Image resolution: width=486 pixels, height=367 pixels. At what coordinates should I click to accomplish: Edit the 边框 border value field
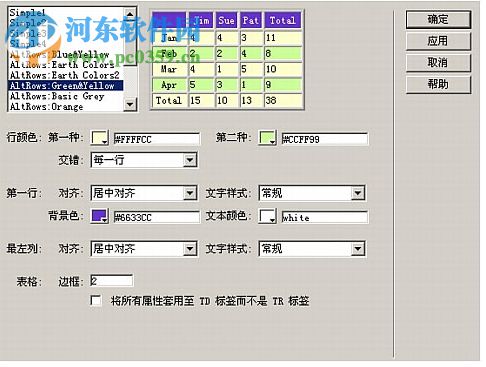(x=112, y=281)
